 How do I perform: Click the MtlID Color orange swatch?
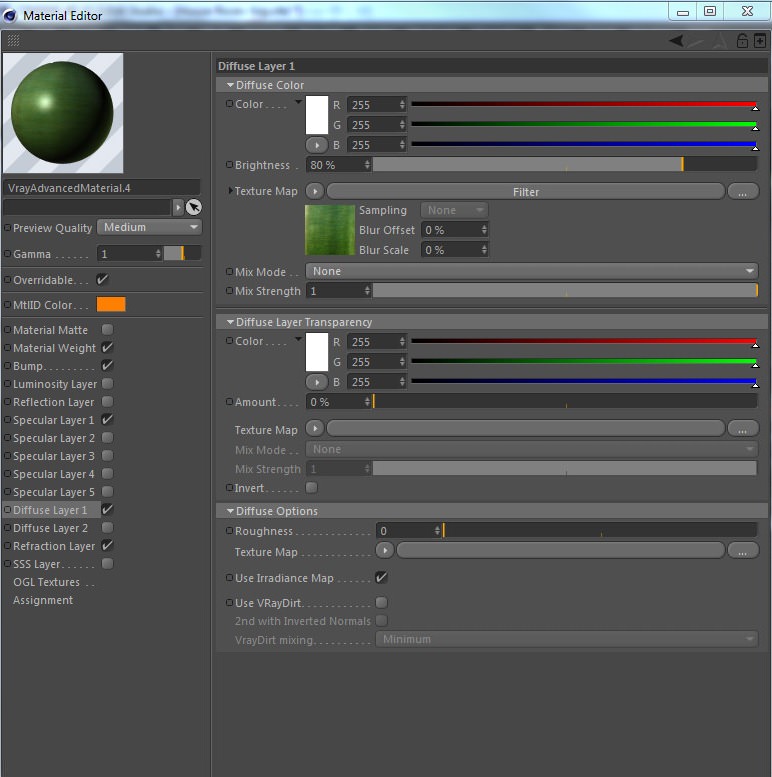pyautogui.click(x=111, y=304)
